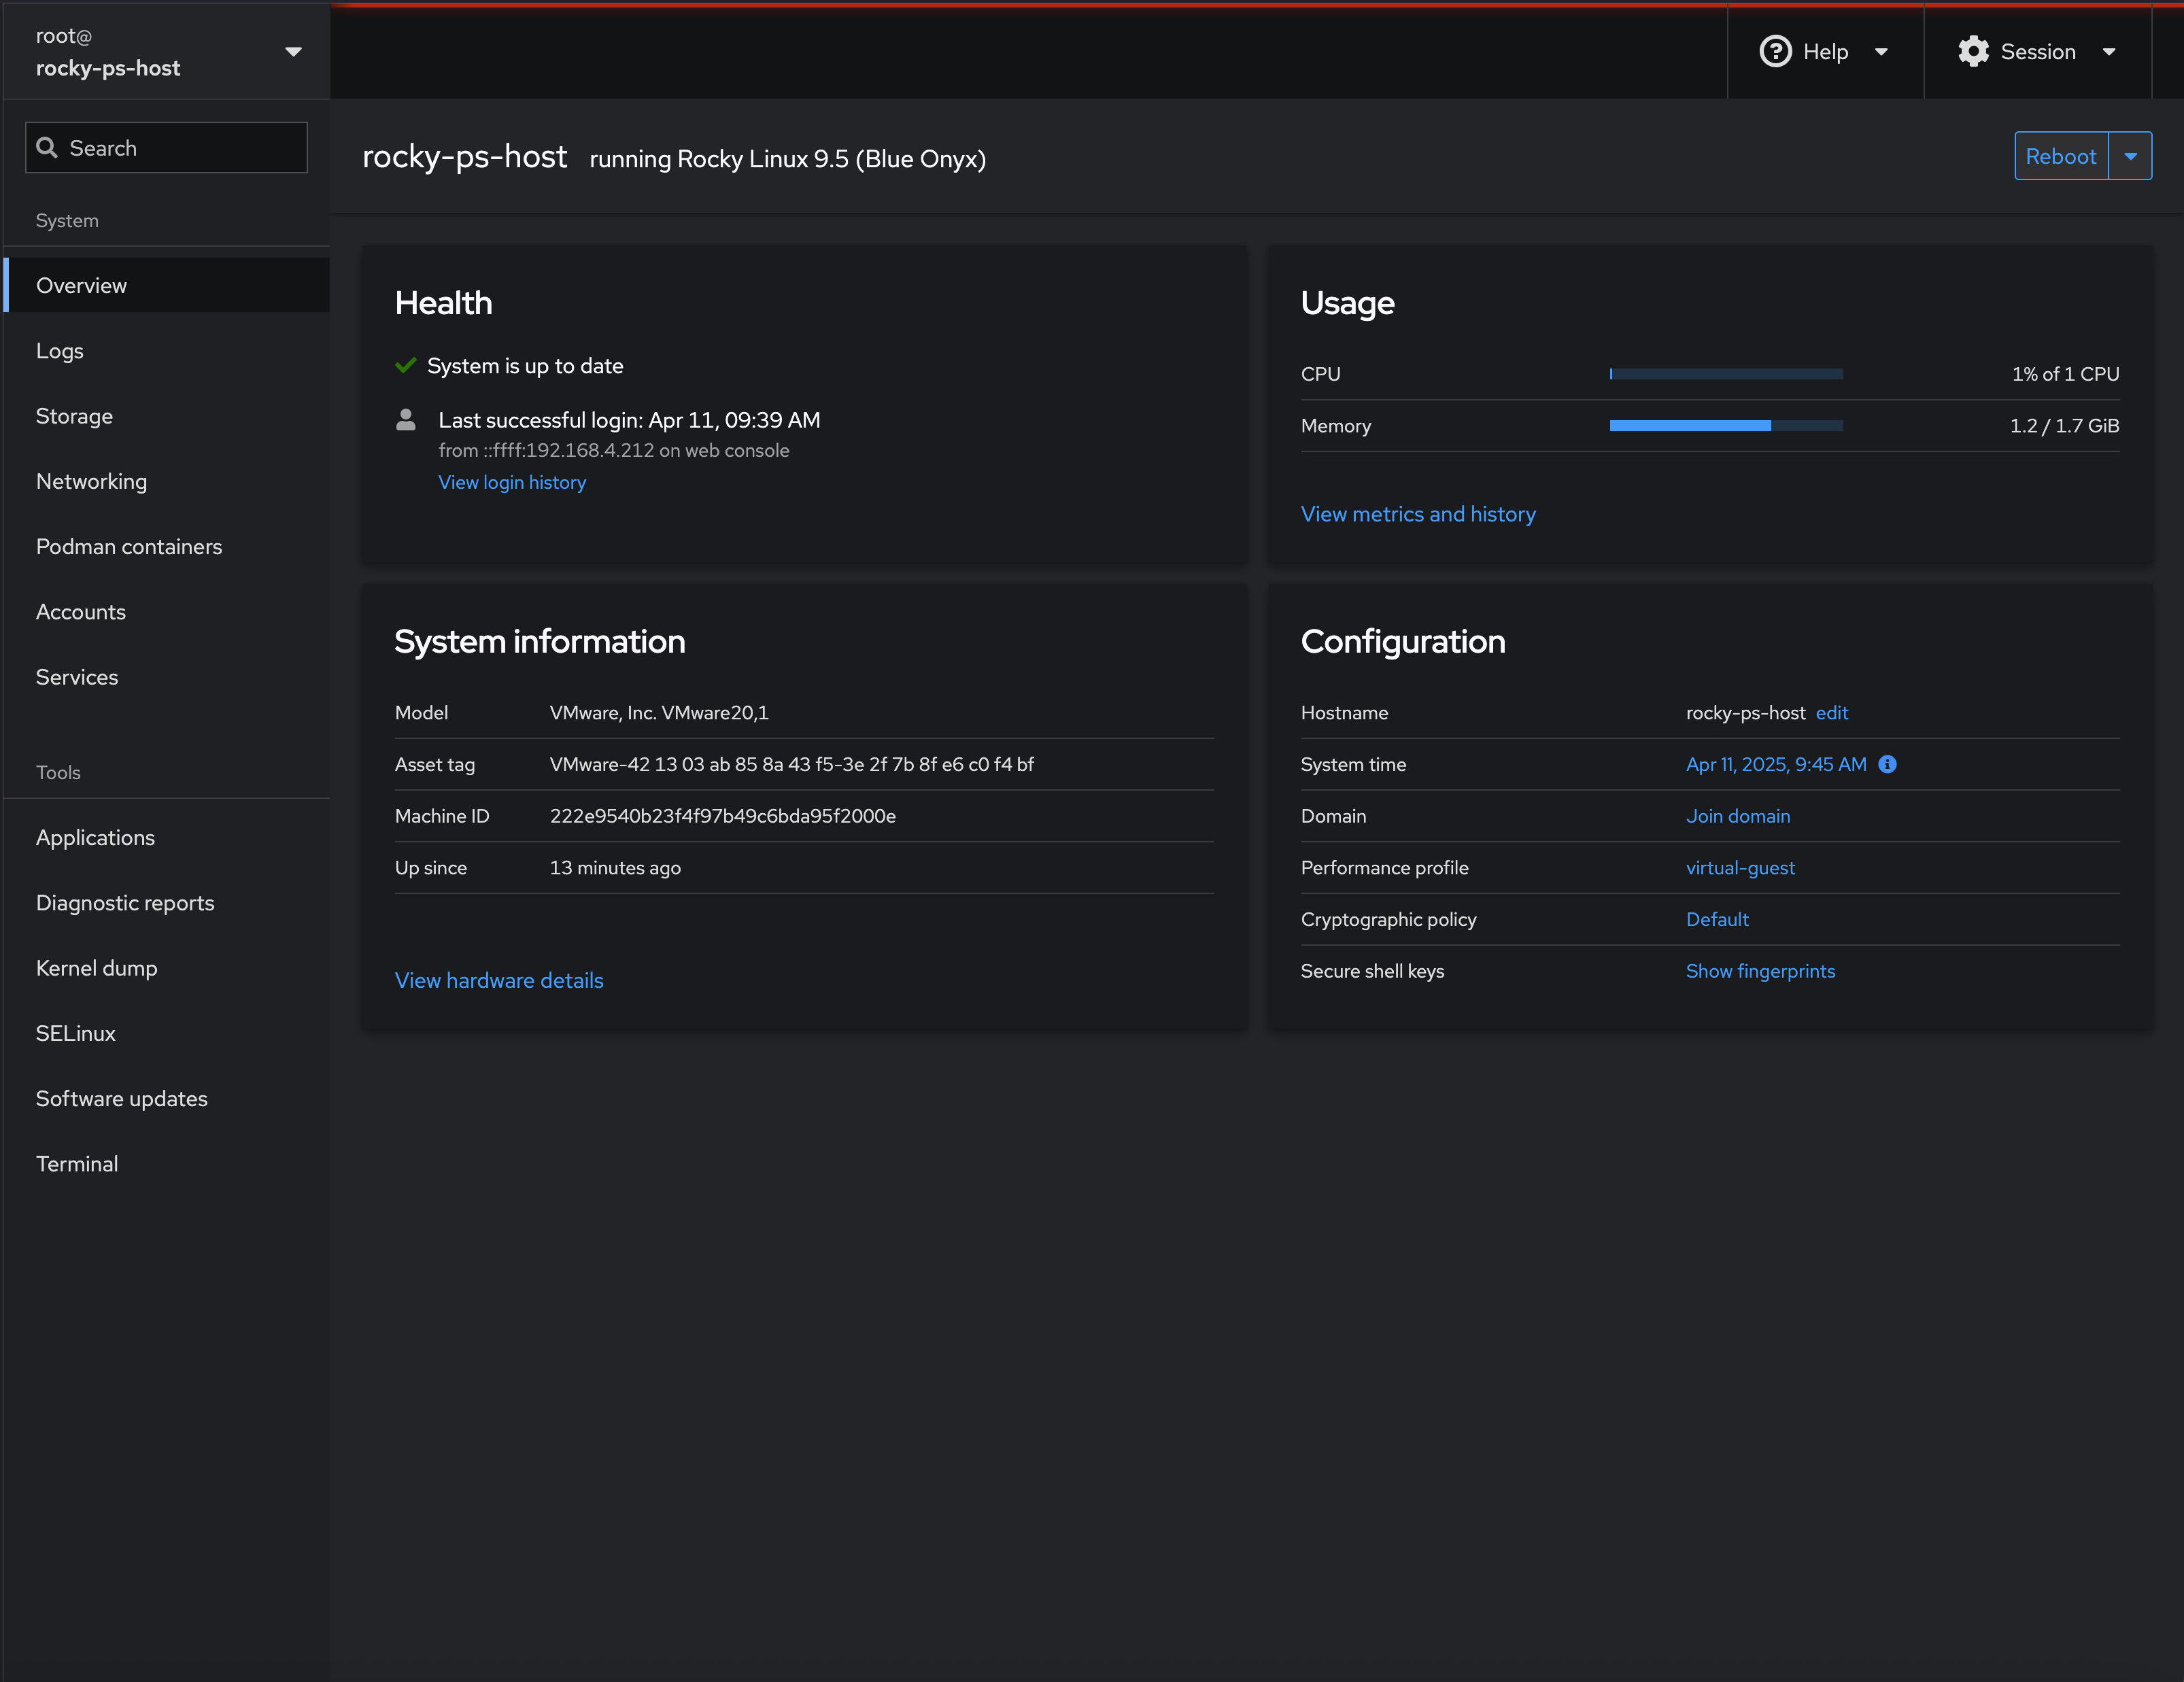Expand the Reboot dropdown arrow
This screenshot has height=1682, width=2184.
tap(2130, 156)
